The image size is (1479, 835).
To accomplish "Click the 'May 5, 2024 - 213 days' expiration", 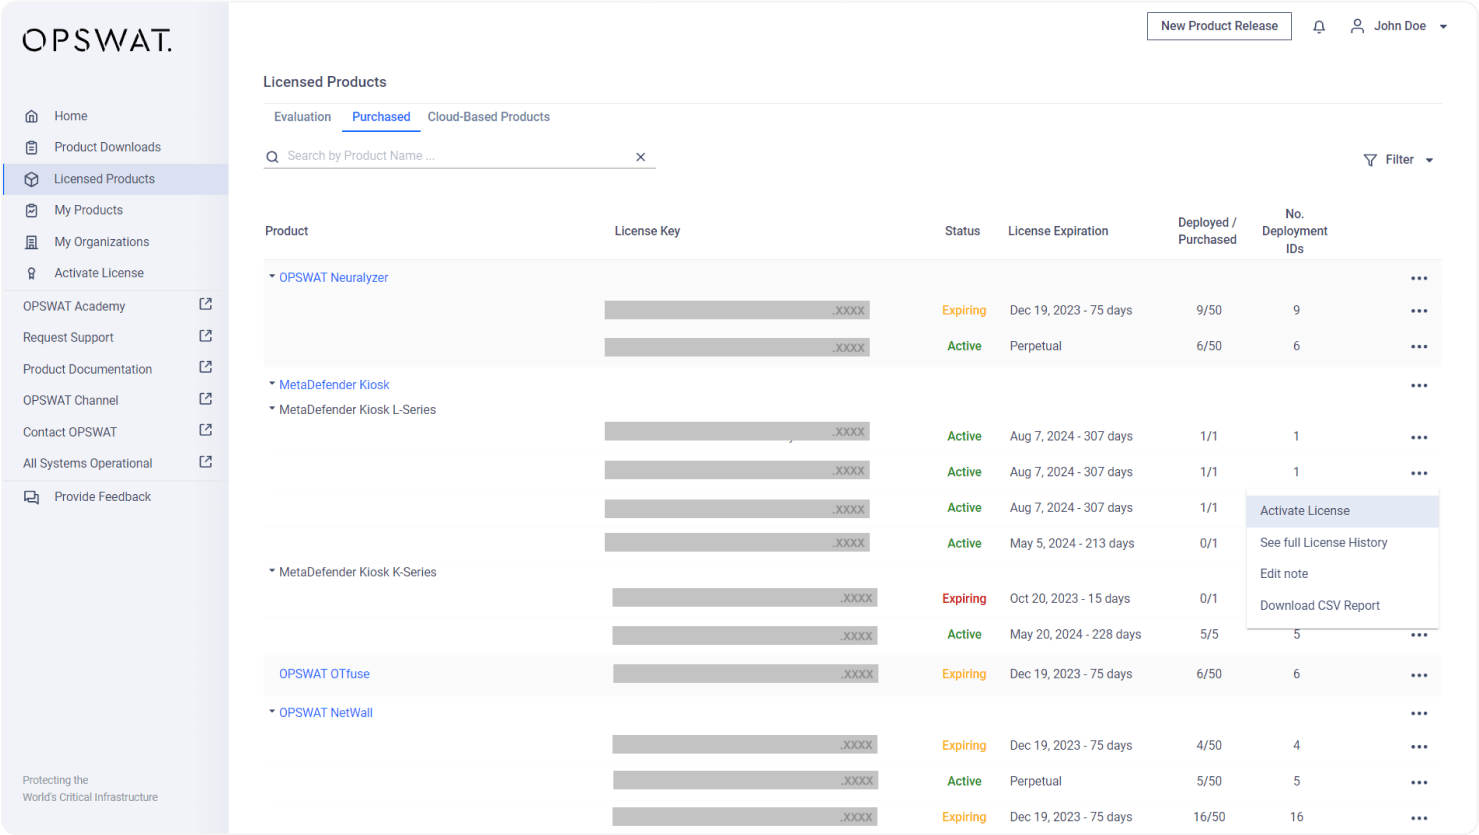I will [x=1072, y=544].
